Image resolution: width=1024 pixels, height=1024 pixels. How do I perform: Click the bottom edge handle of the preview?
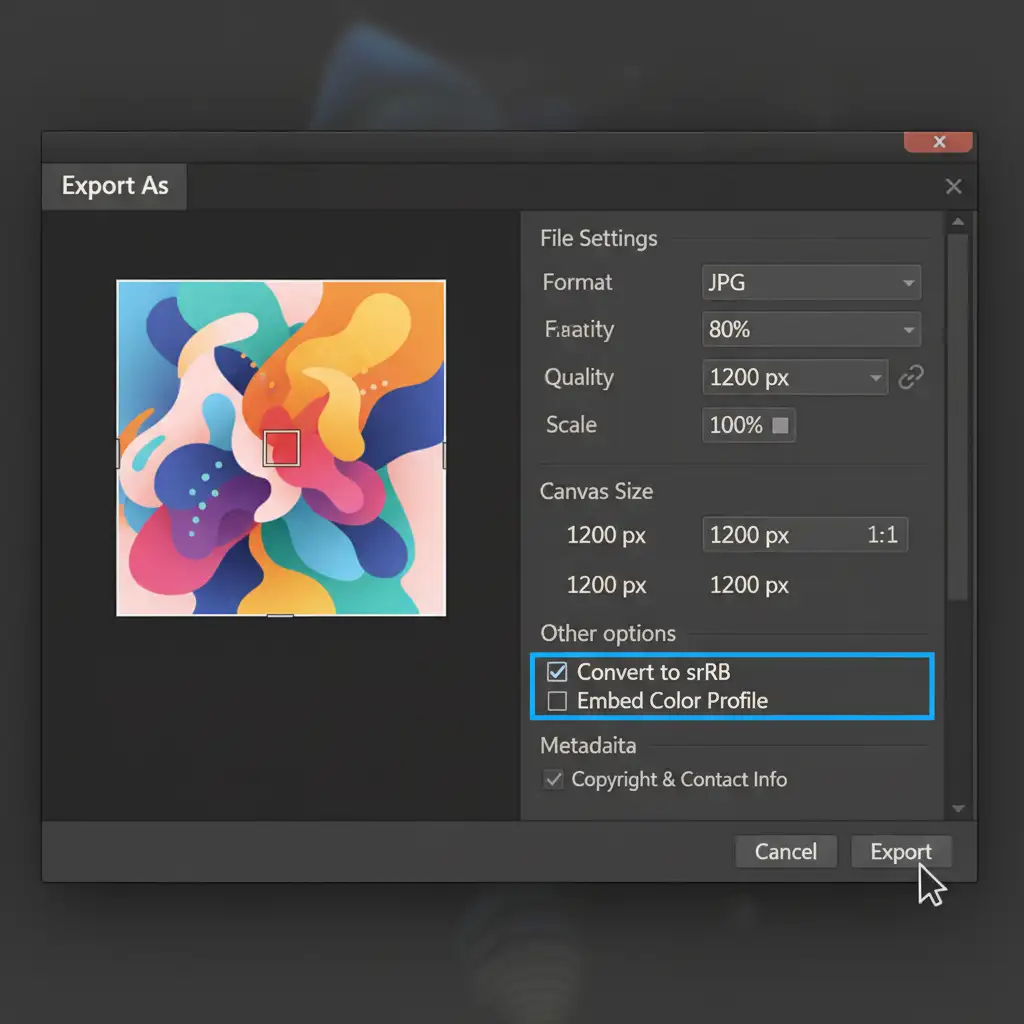tap(281, 616)
